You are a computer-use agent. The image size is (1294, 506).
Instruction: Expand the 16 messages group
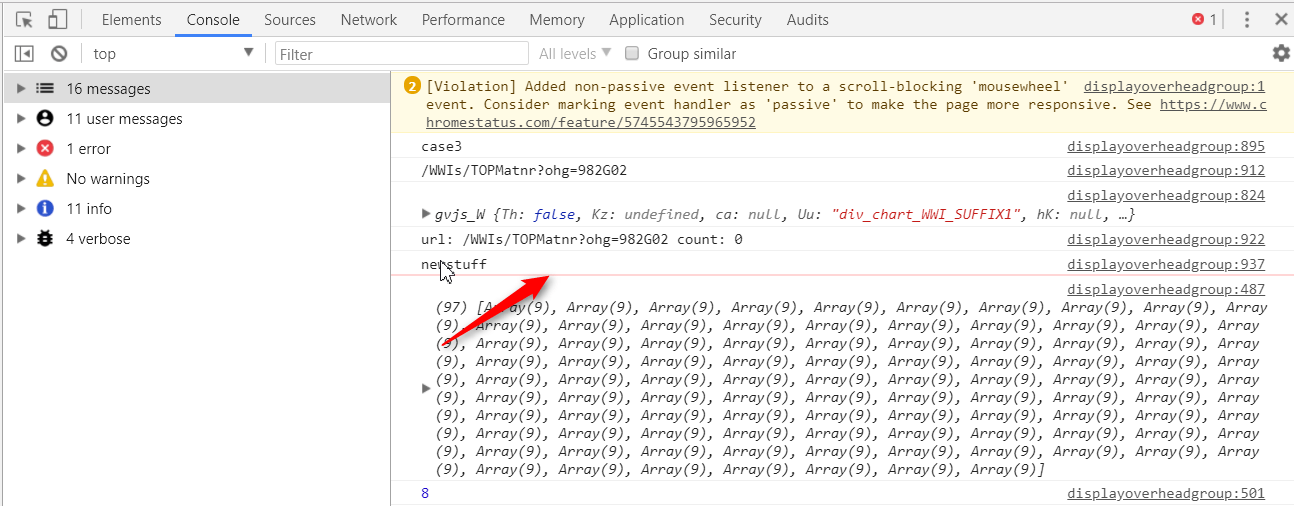[x=21, y=89]
